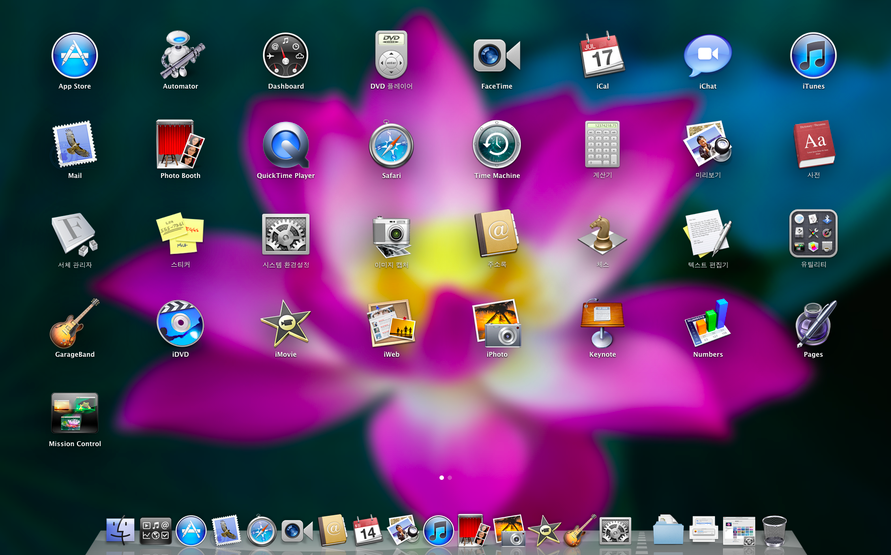Image resolution: width=891 pixels, height=555 pixels.
Task: Launch 미리보기 from the Launchpad grid
Action: tap(707, 144)
